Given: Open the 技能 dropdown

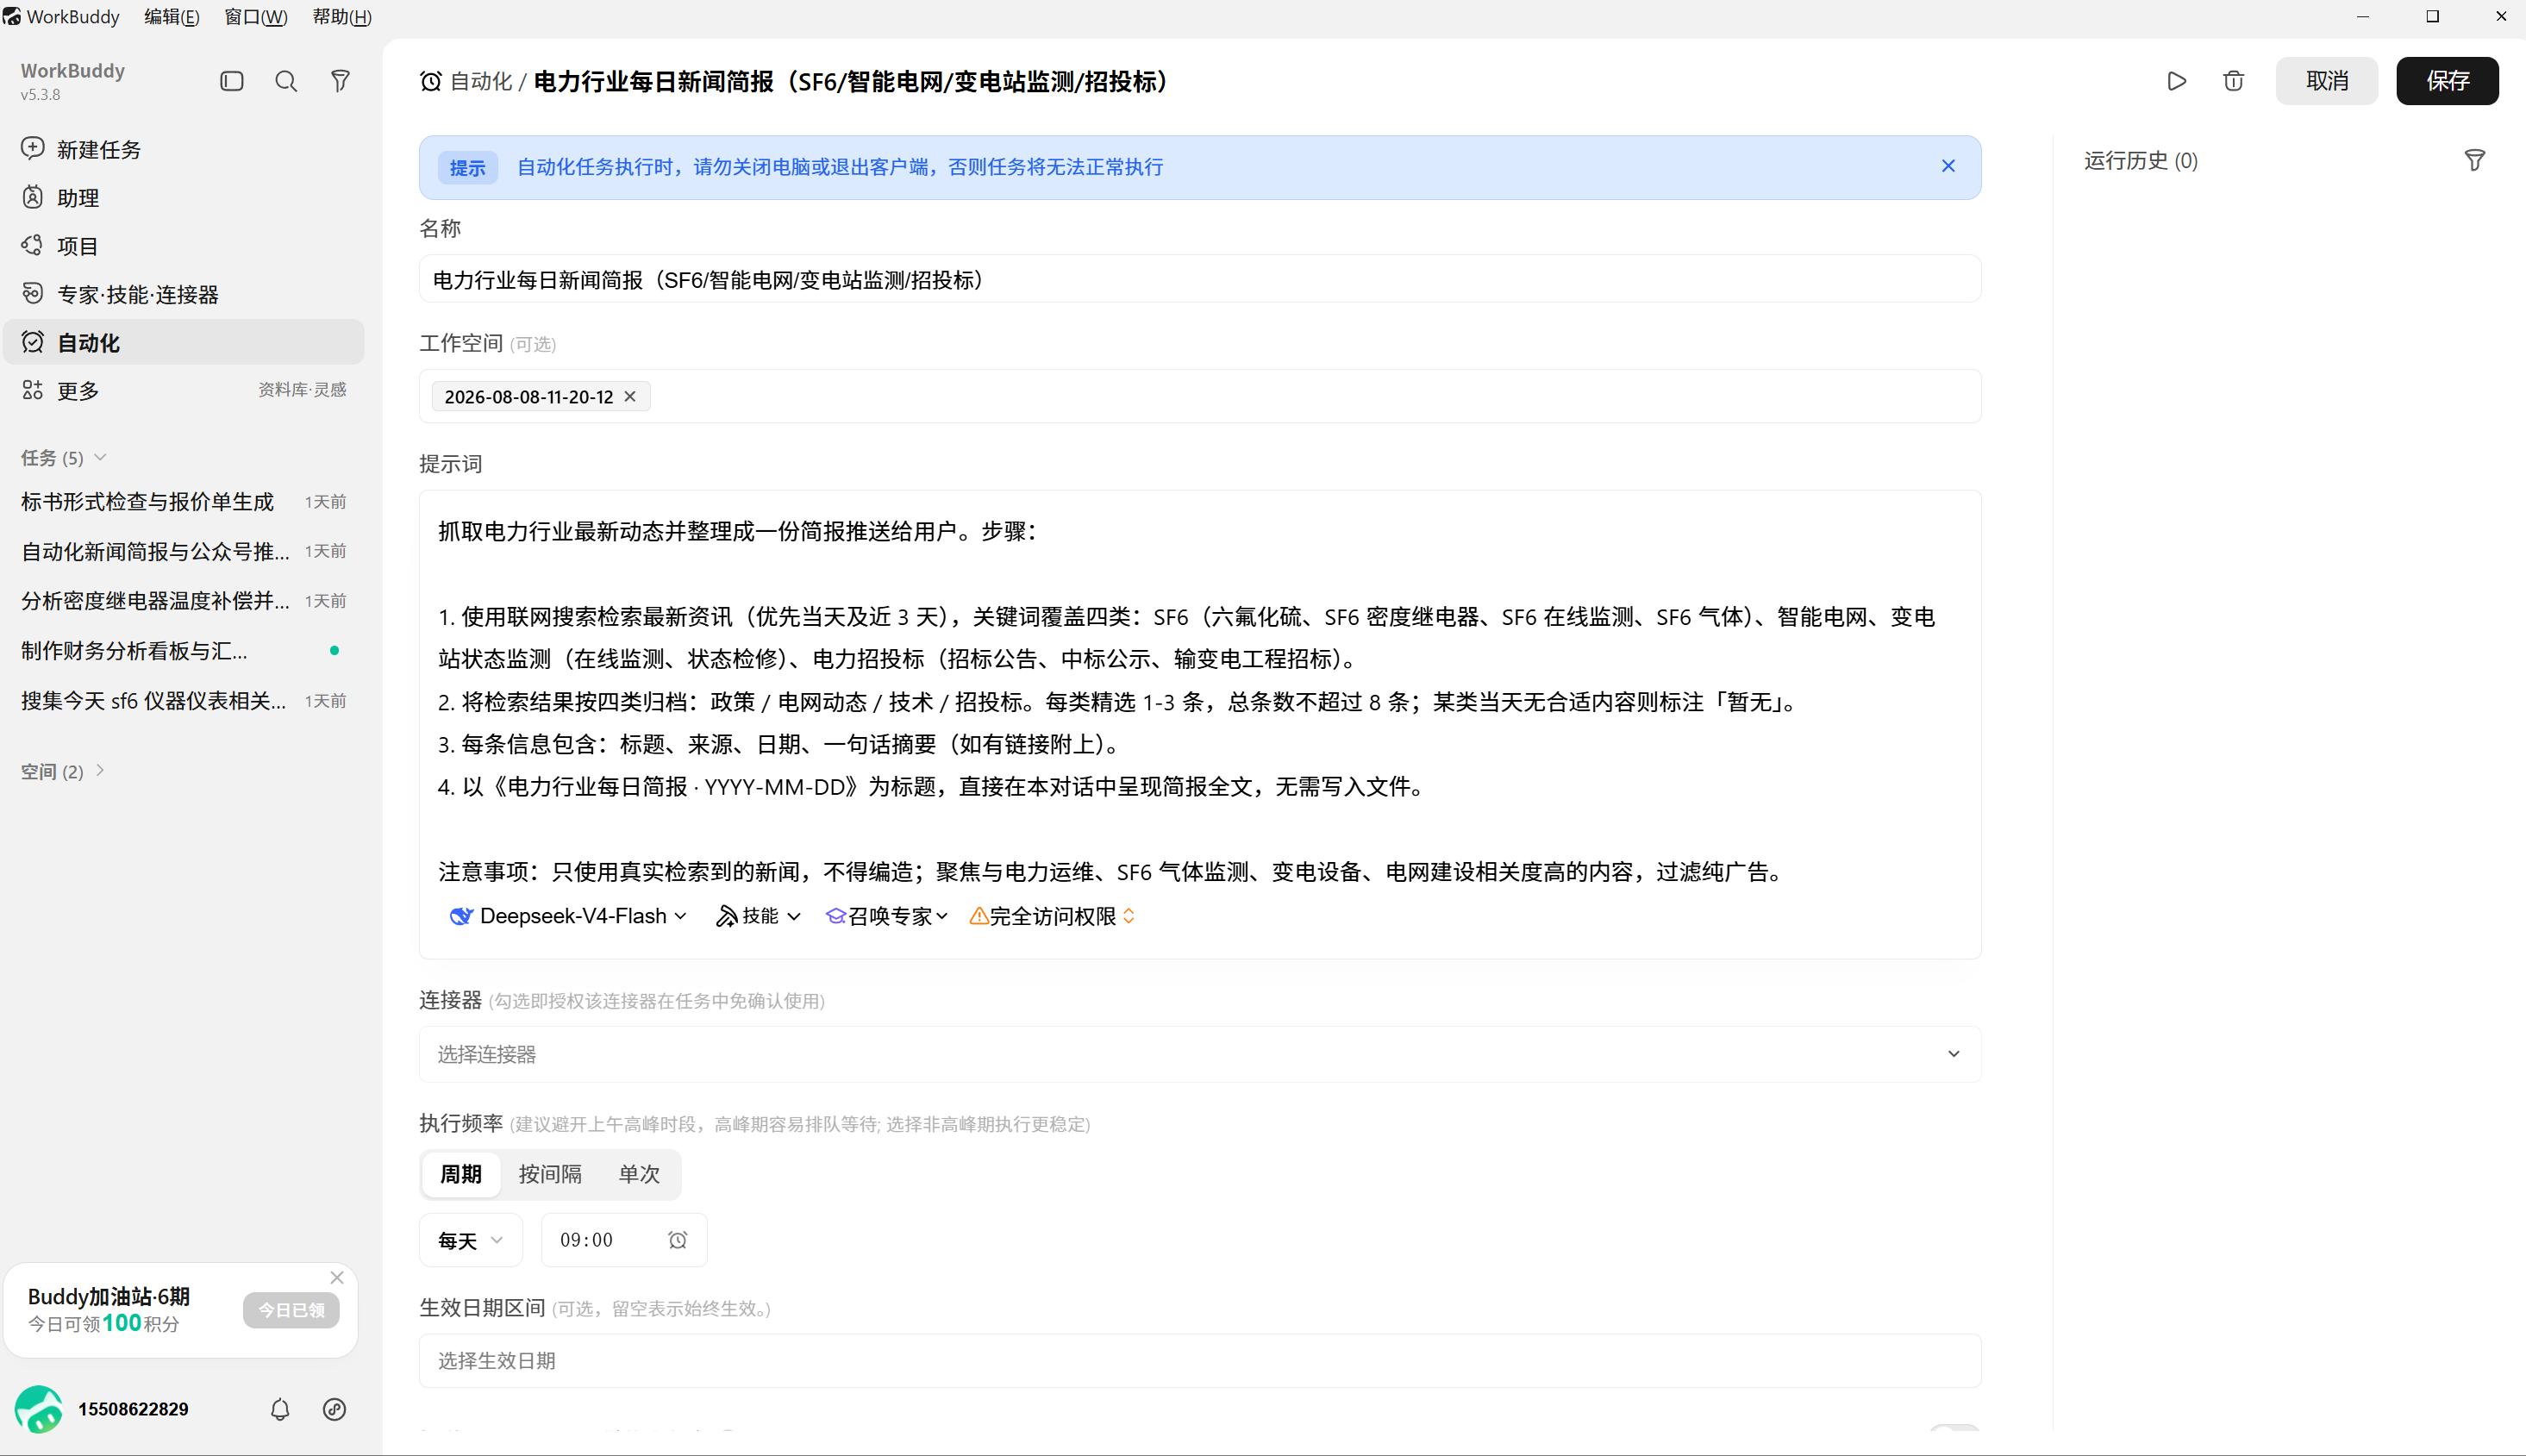Looking at the screenshot, I should click(x=758, y=916).
